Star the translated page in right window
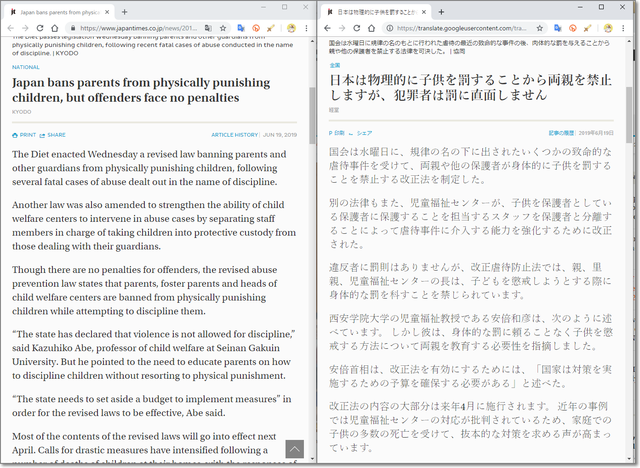Viewport: 640px width, 468px height. (x=541, y=28)
